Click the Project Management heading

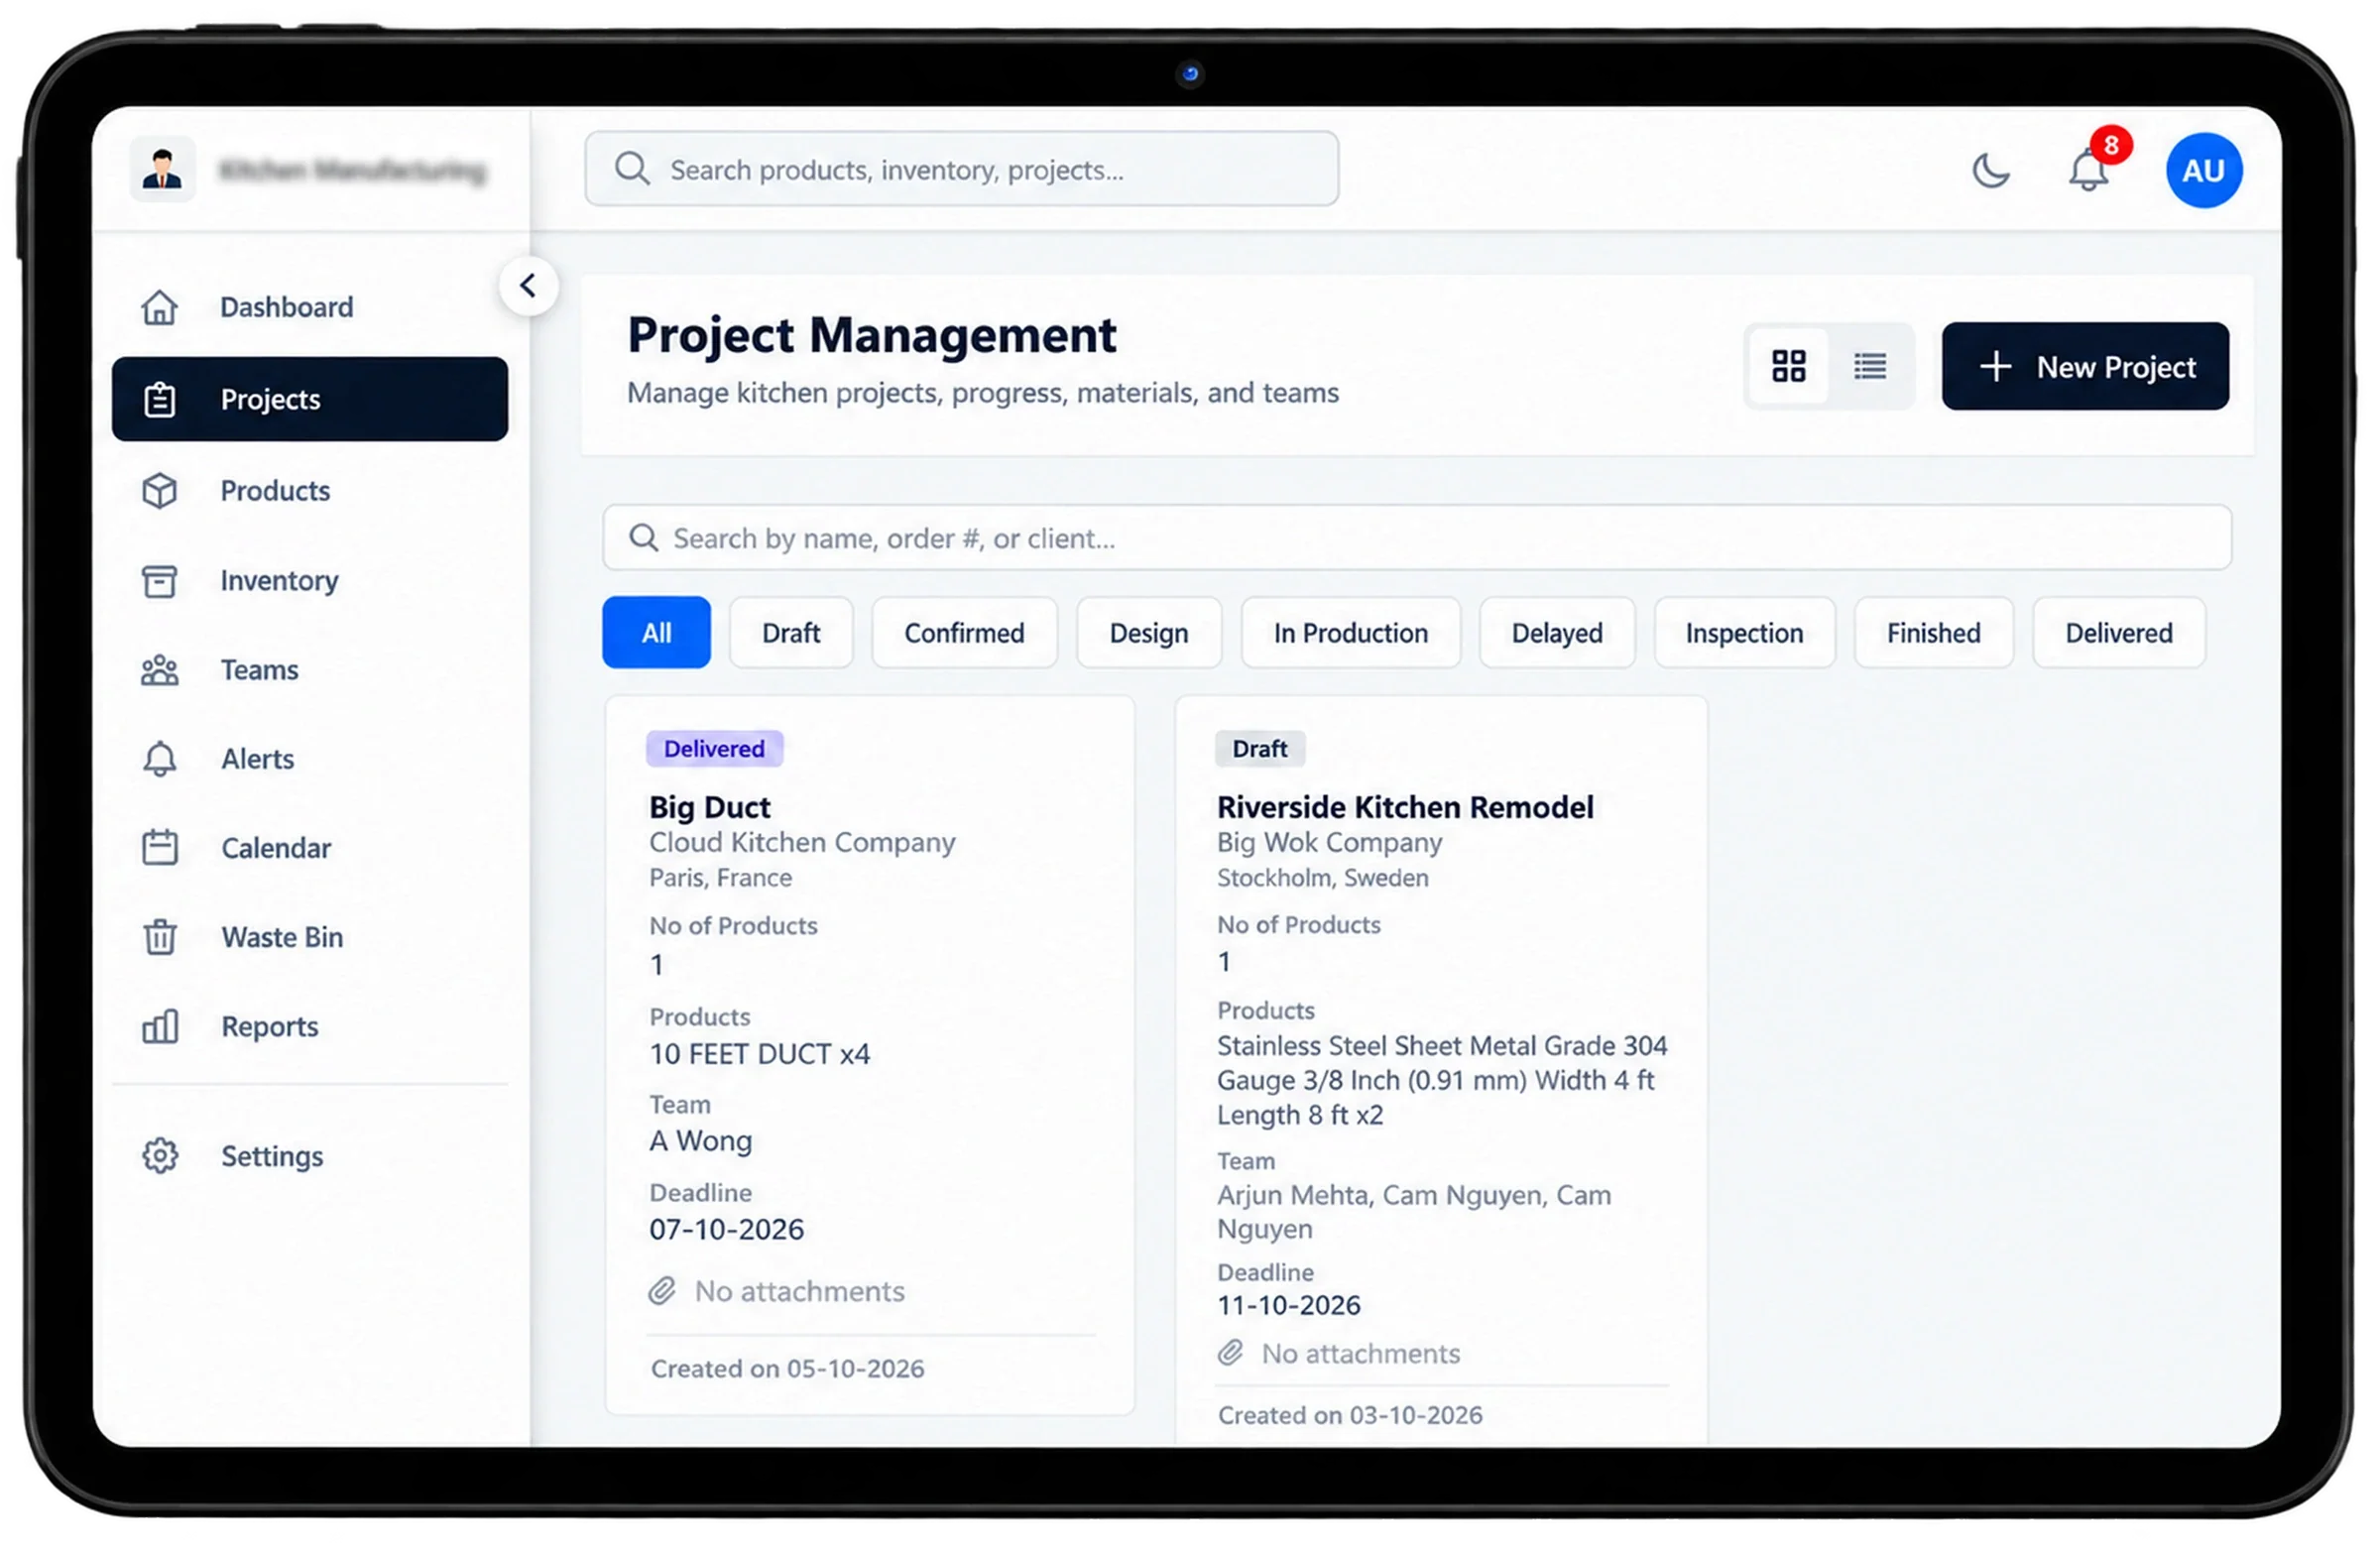coord(871,335)
